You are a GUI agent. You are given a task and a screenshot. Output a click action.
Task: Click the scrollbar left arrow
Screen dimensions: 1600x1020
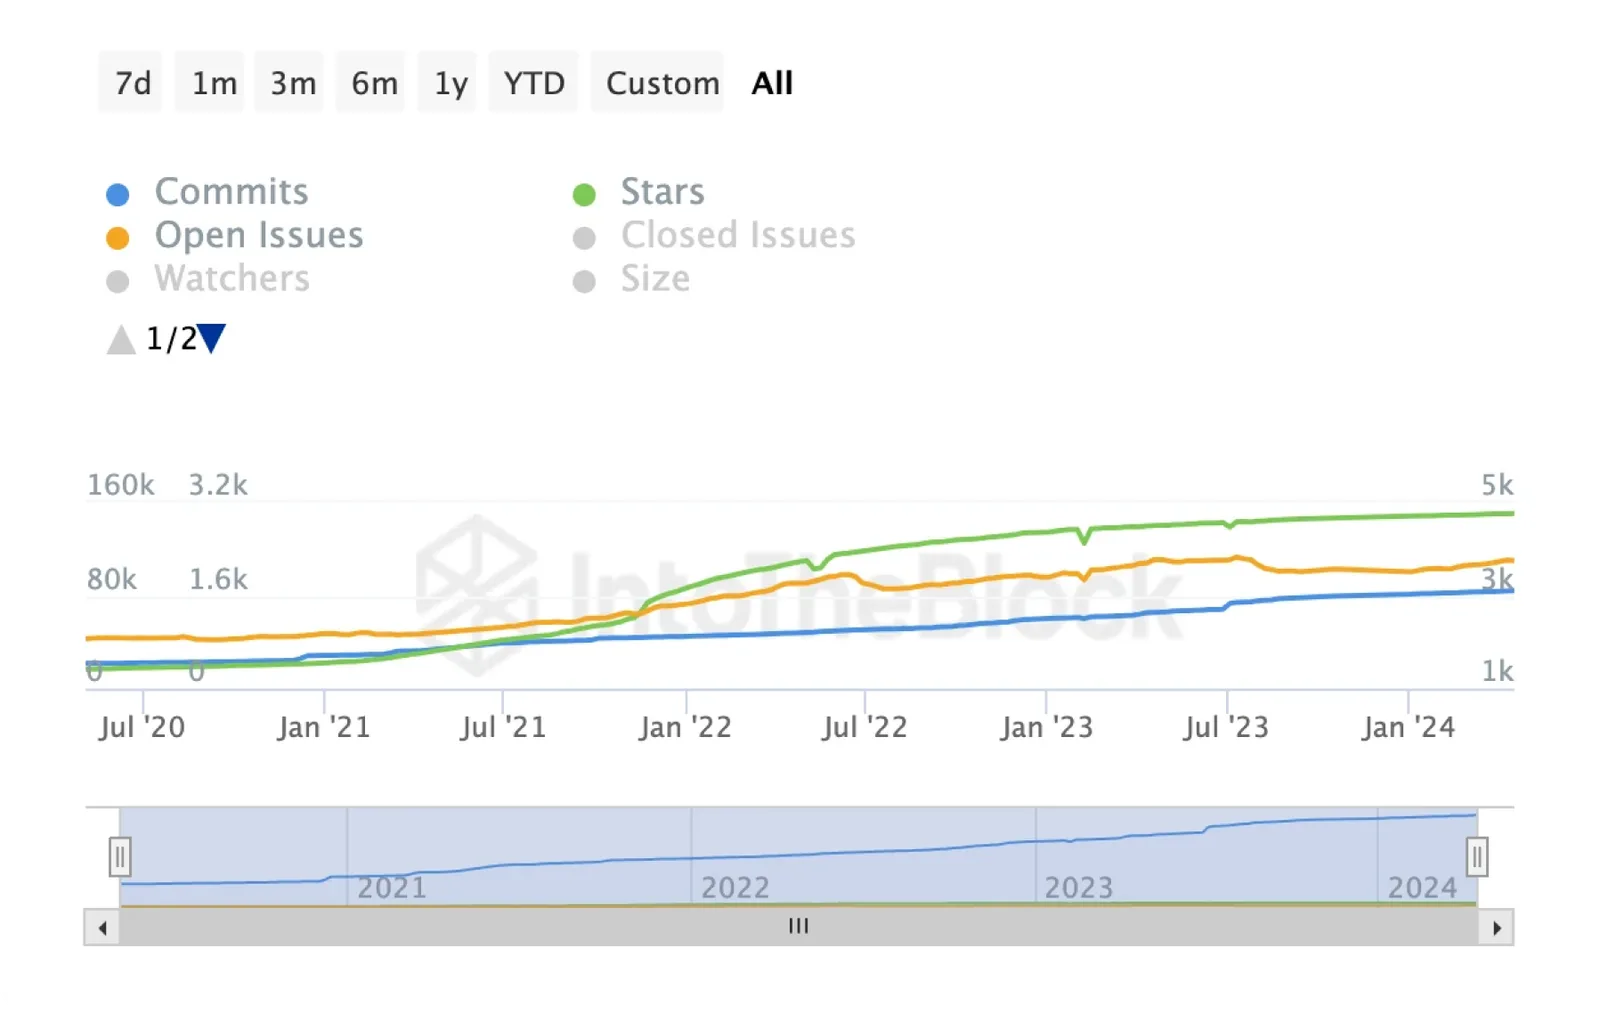102,928
